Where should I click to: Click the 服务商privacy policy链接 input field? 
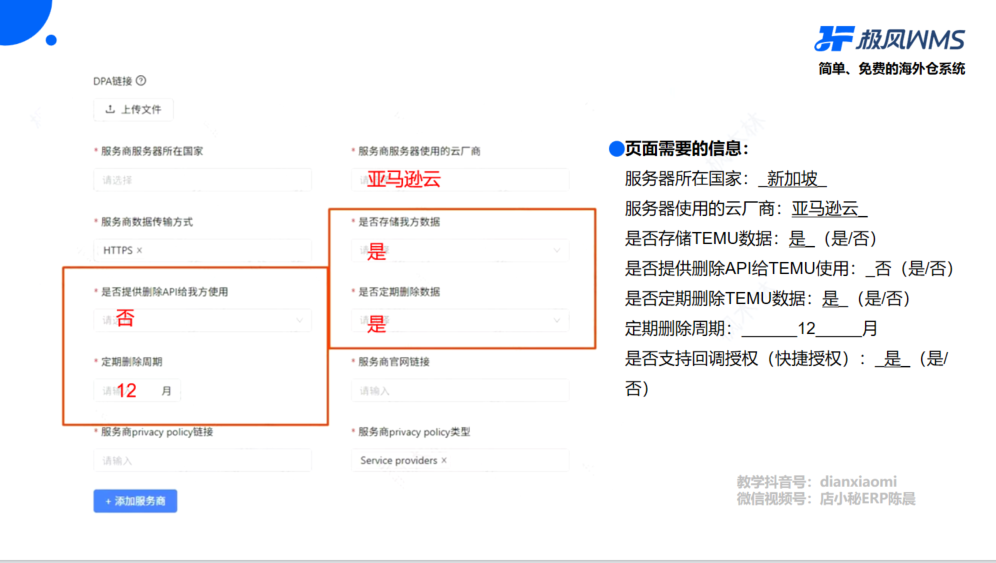point(203,460)
